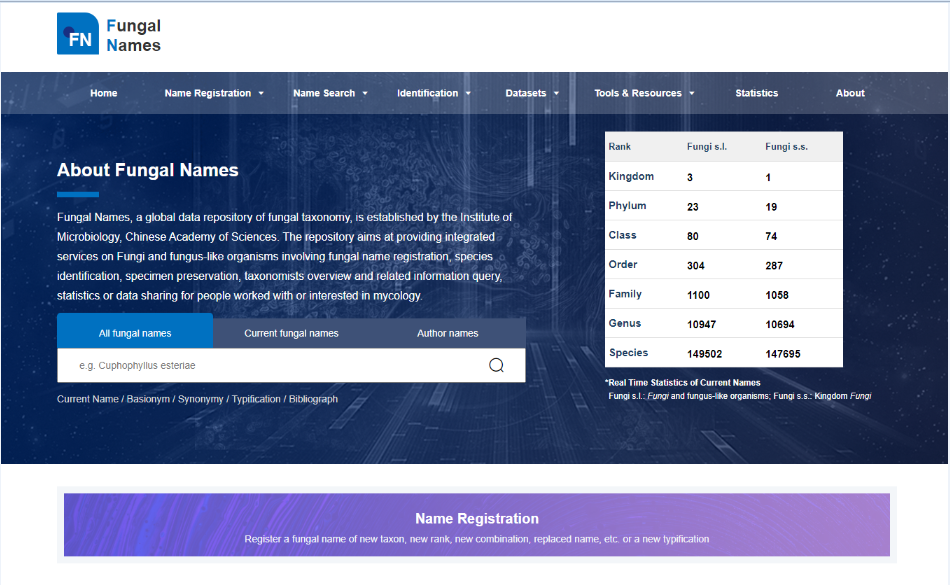950x585 pixels.
Task: Click the Order Fungi s.s. value 287
Action: pos(774,266)
